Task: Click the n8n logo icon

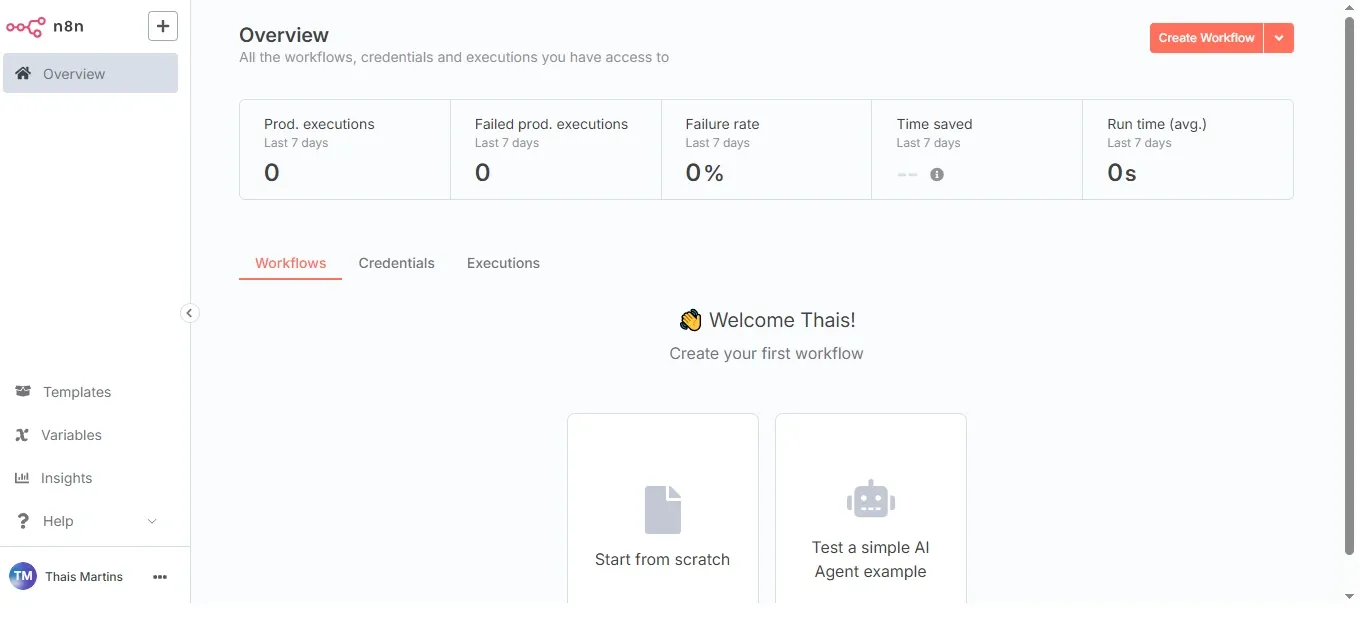Action: point(25,27)
